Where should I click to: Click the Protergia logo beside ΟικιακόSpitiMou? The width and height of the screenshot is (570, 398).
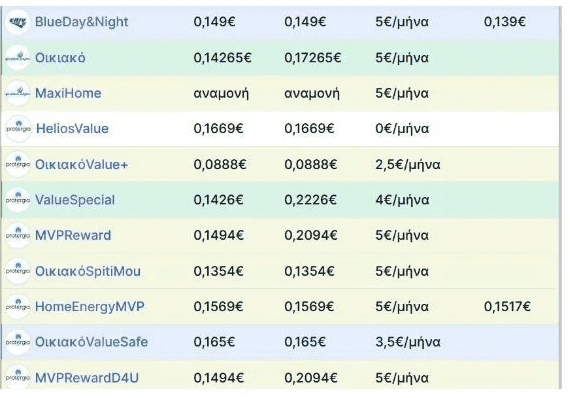[x=17, y=271]
